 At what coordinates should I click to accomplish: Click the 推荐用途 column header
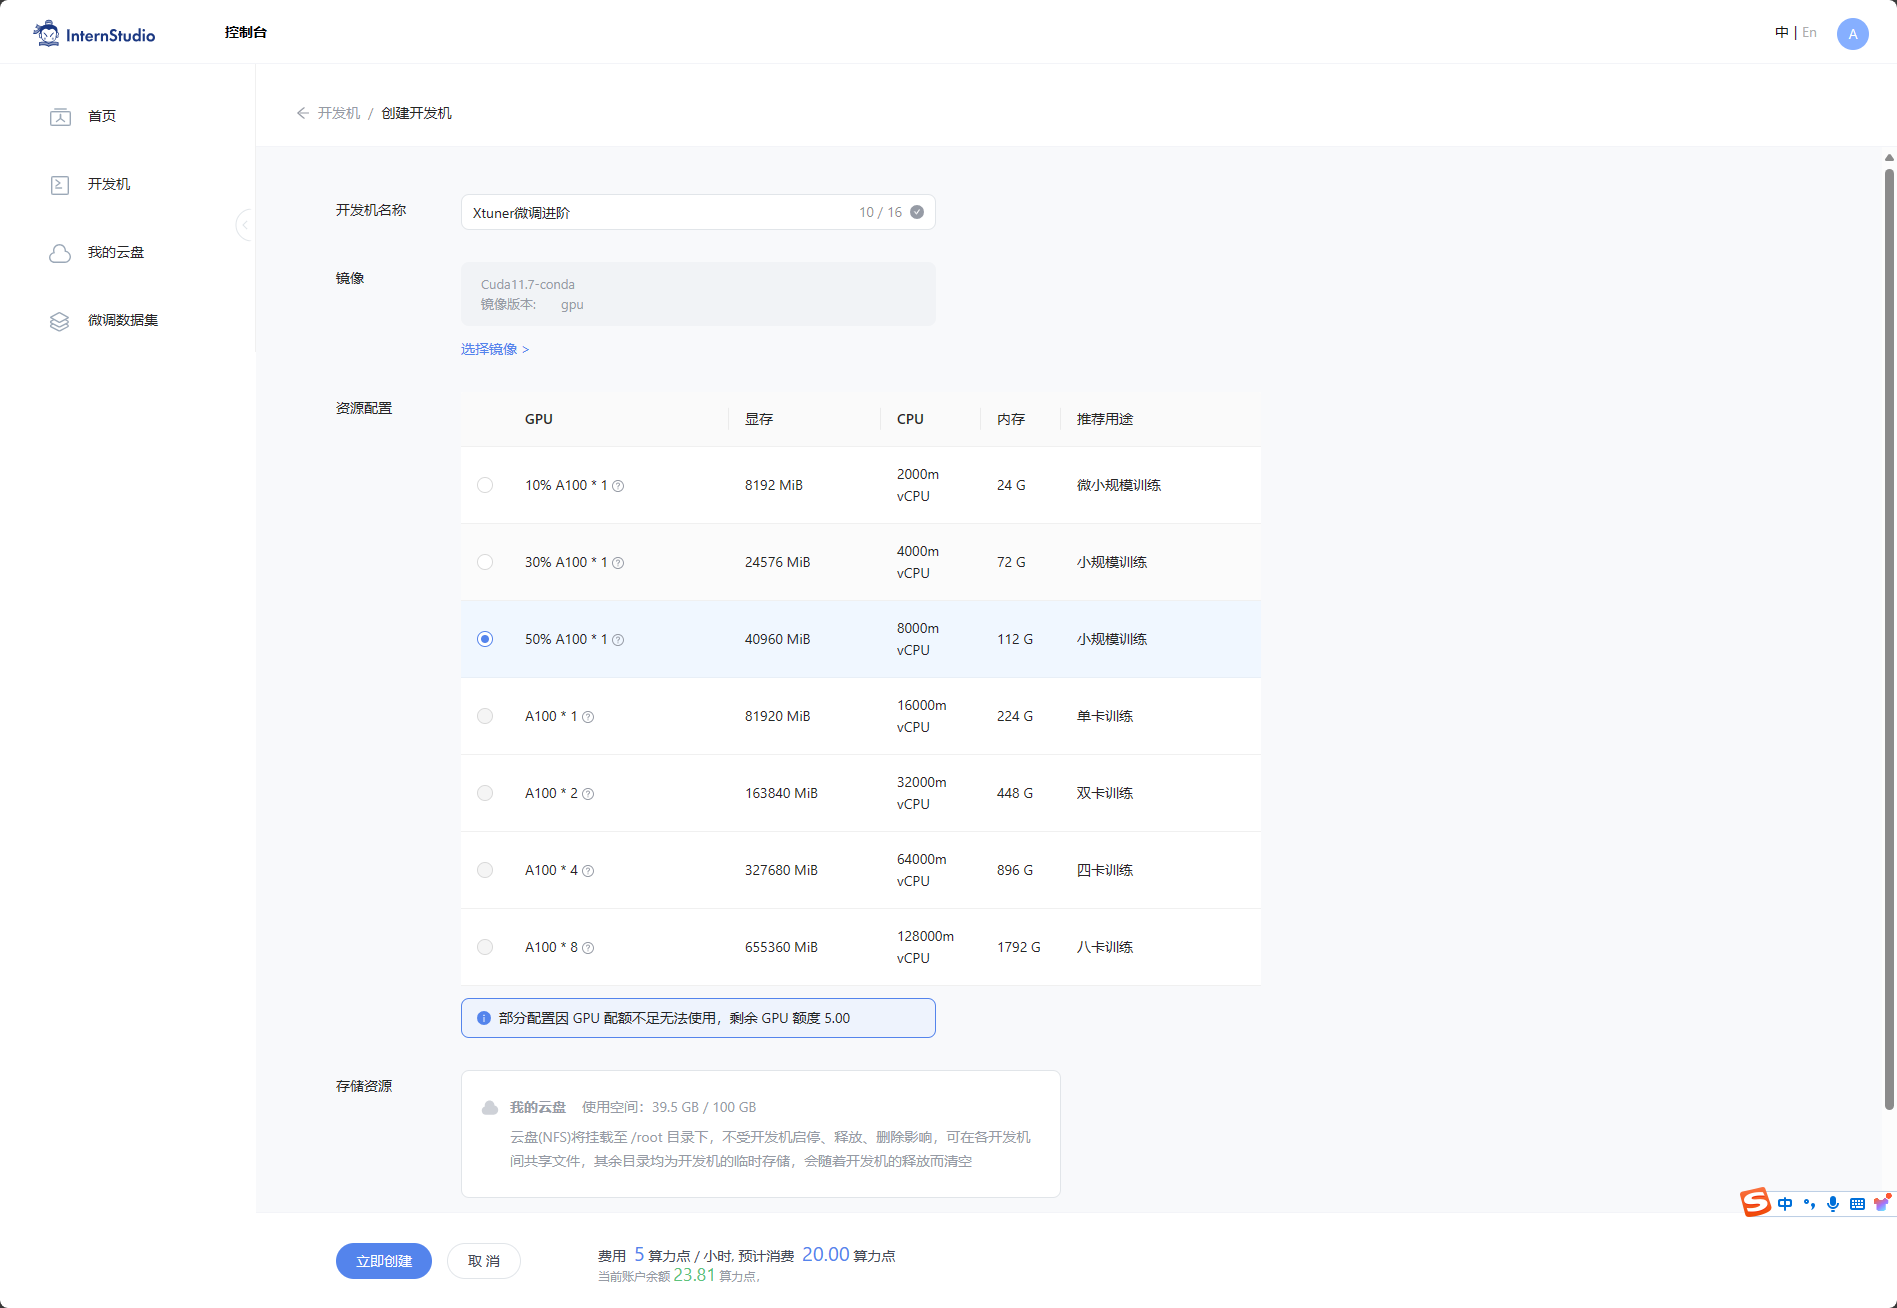click(1105, 419)
